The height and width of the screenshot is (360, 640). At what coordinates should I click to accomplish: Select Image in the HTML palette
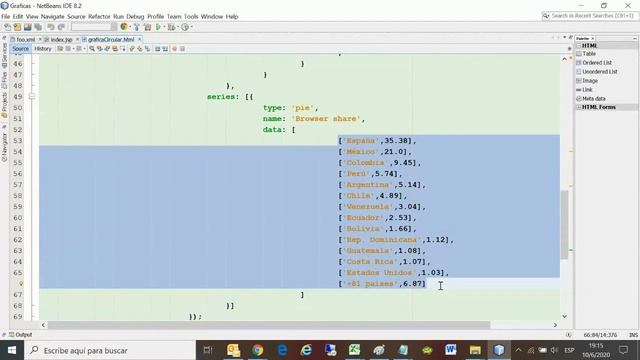click(590, 81)
